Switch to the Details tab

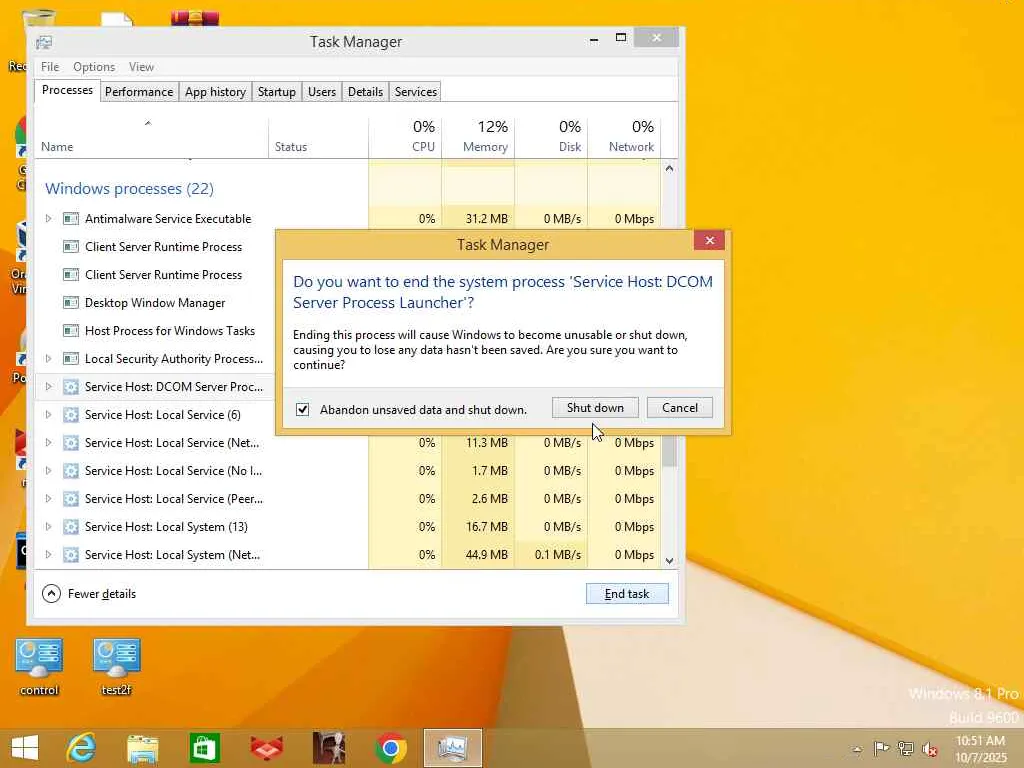coord(365,91)
